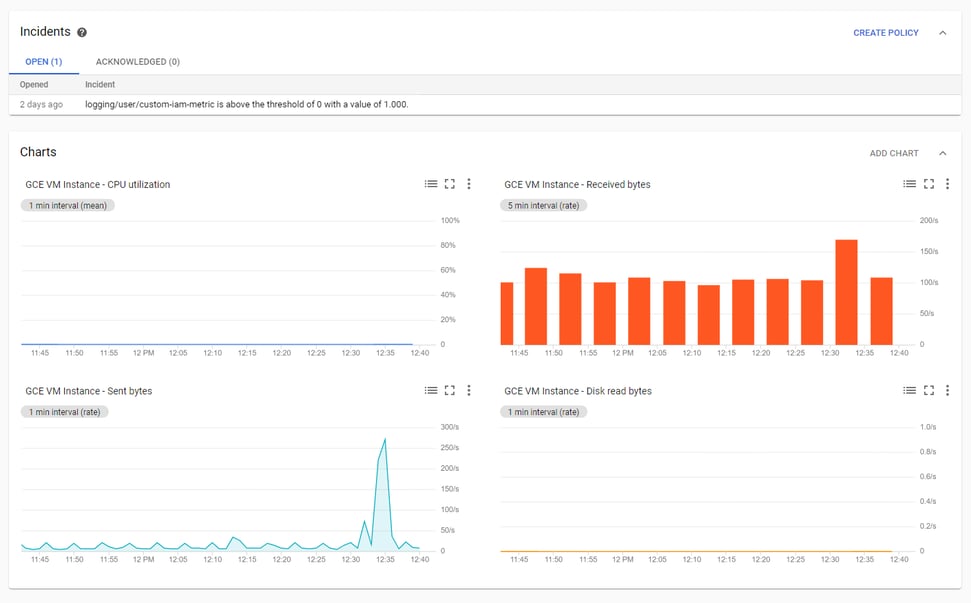Click the Sent bytes spike peak
The height and width of the screenshot is (603, 971).
pos(385,440)
